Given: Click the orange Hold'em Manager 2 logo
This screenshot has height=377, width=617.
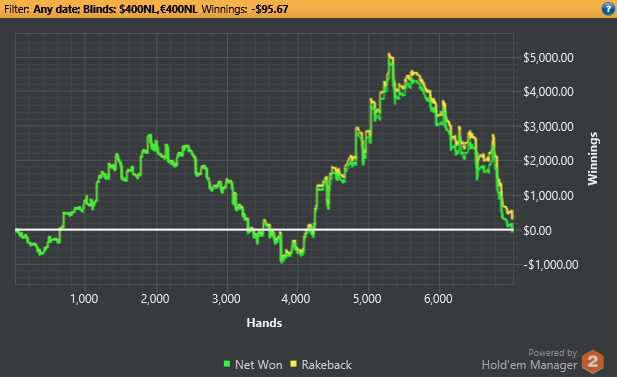Looking at the screenshot, I should pos(593,361).
